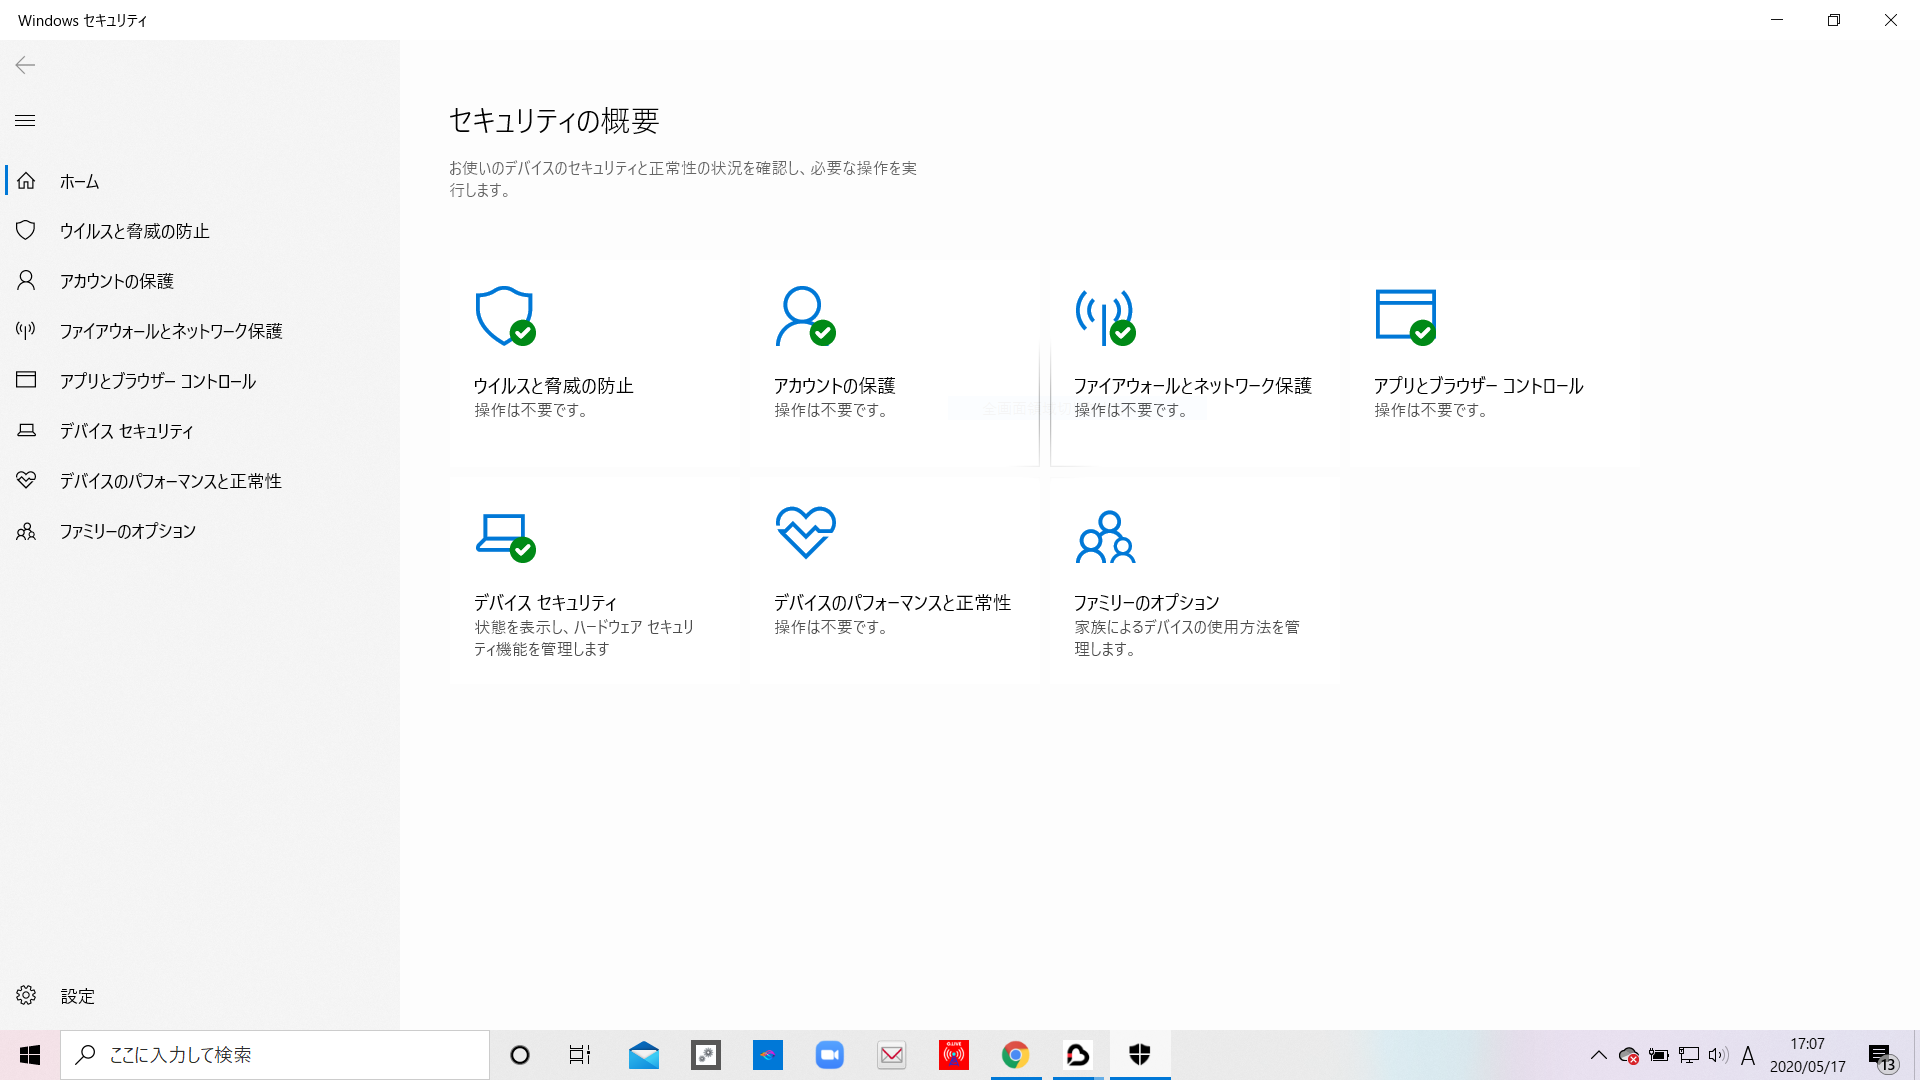Open the device security laptop tile icon
Image resolution: width=1920 pixels, height=1080 pixels.
click(x=504, y=535)
